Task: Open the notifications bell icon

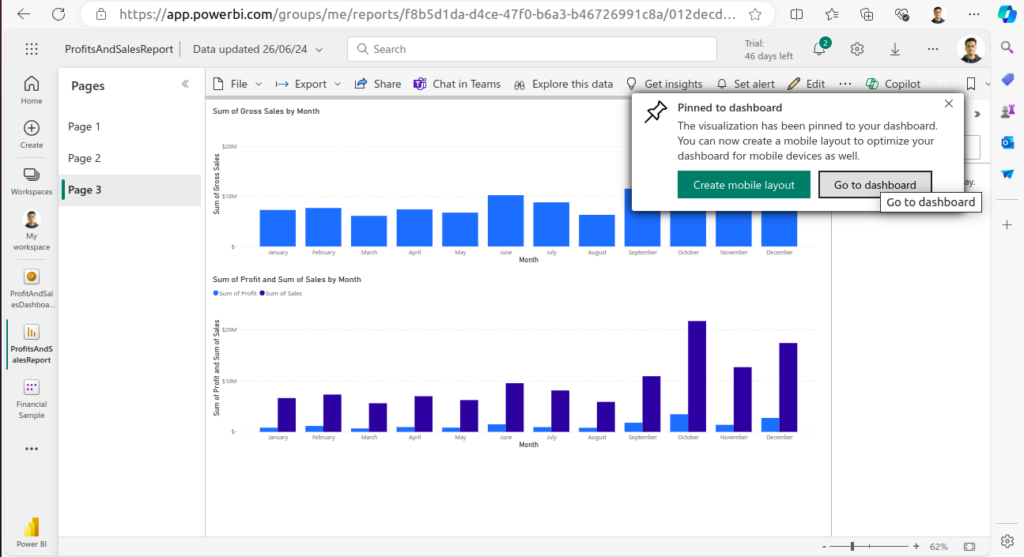Action: pyautogui.click(x=820, y=49)
